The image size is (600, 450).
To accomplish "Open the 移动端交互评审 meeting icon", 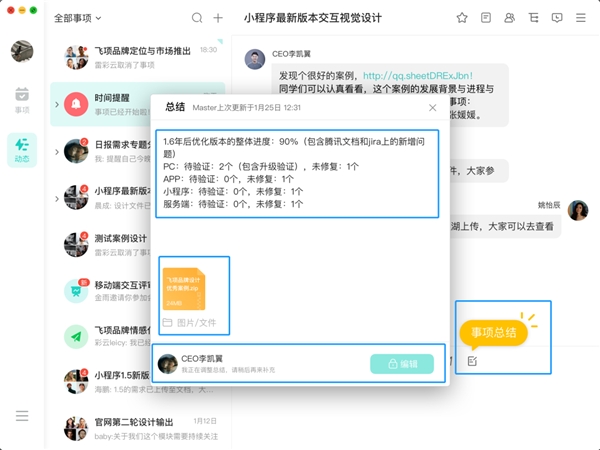I will point(76,291).
